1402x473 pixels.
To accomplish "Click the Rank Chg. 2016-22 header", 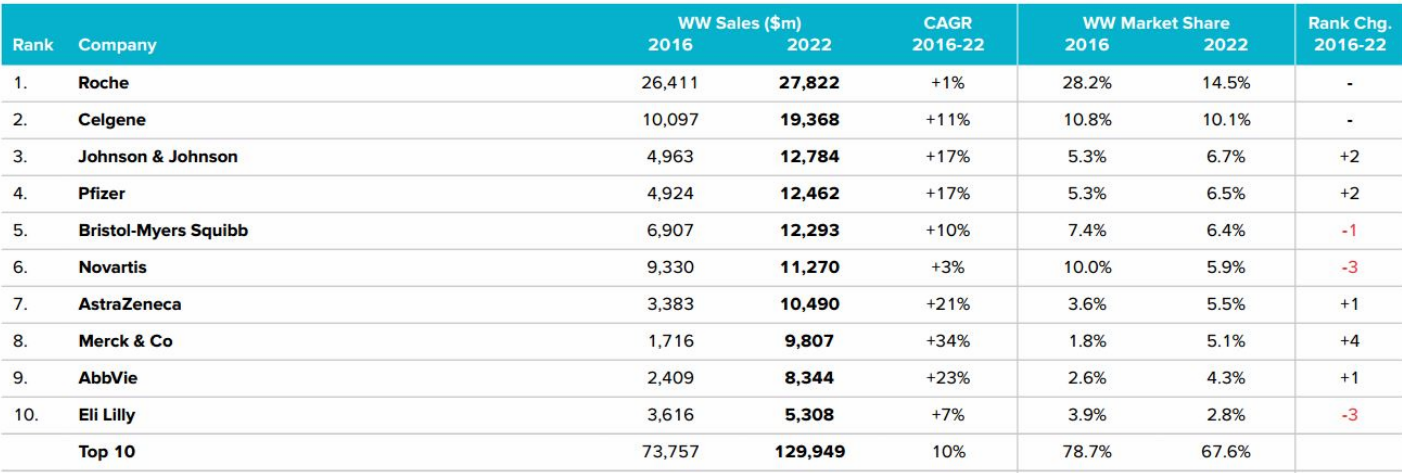I will tap(1349, 34).
